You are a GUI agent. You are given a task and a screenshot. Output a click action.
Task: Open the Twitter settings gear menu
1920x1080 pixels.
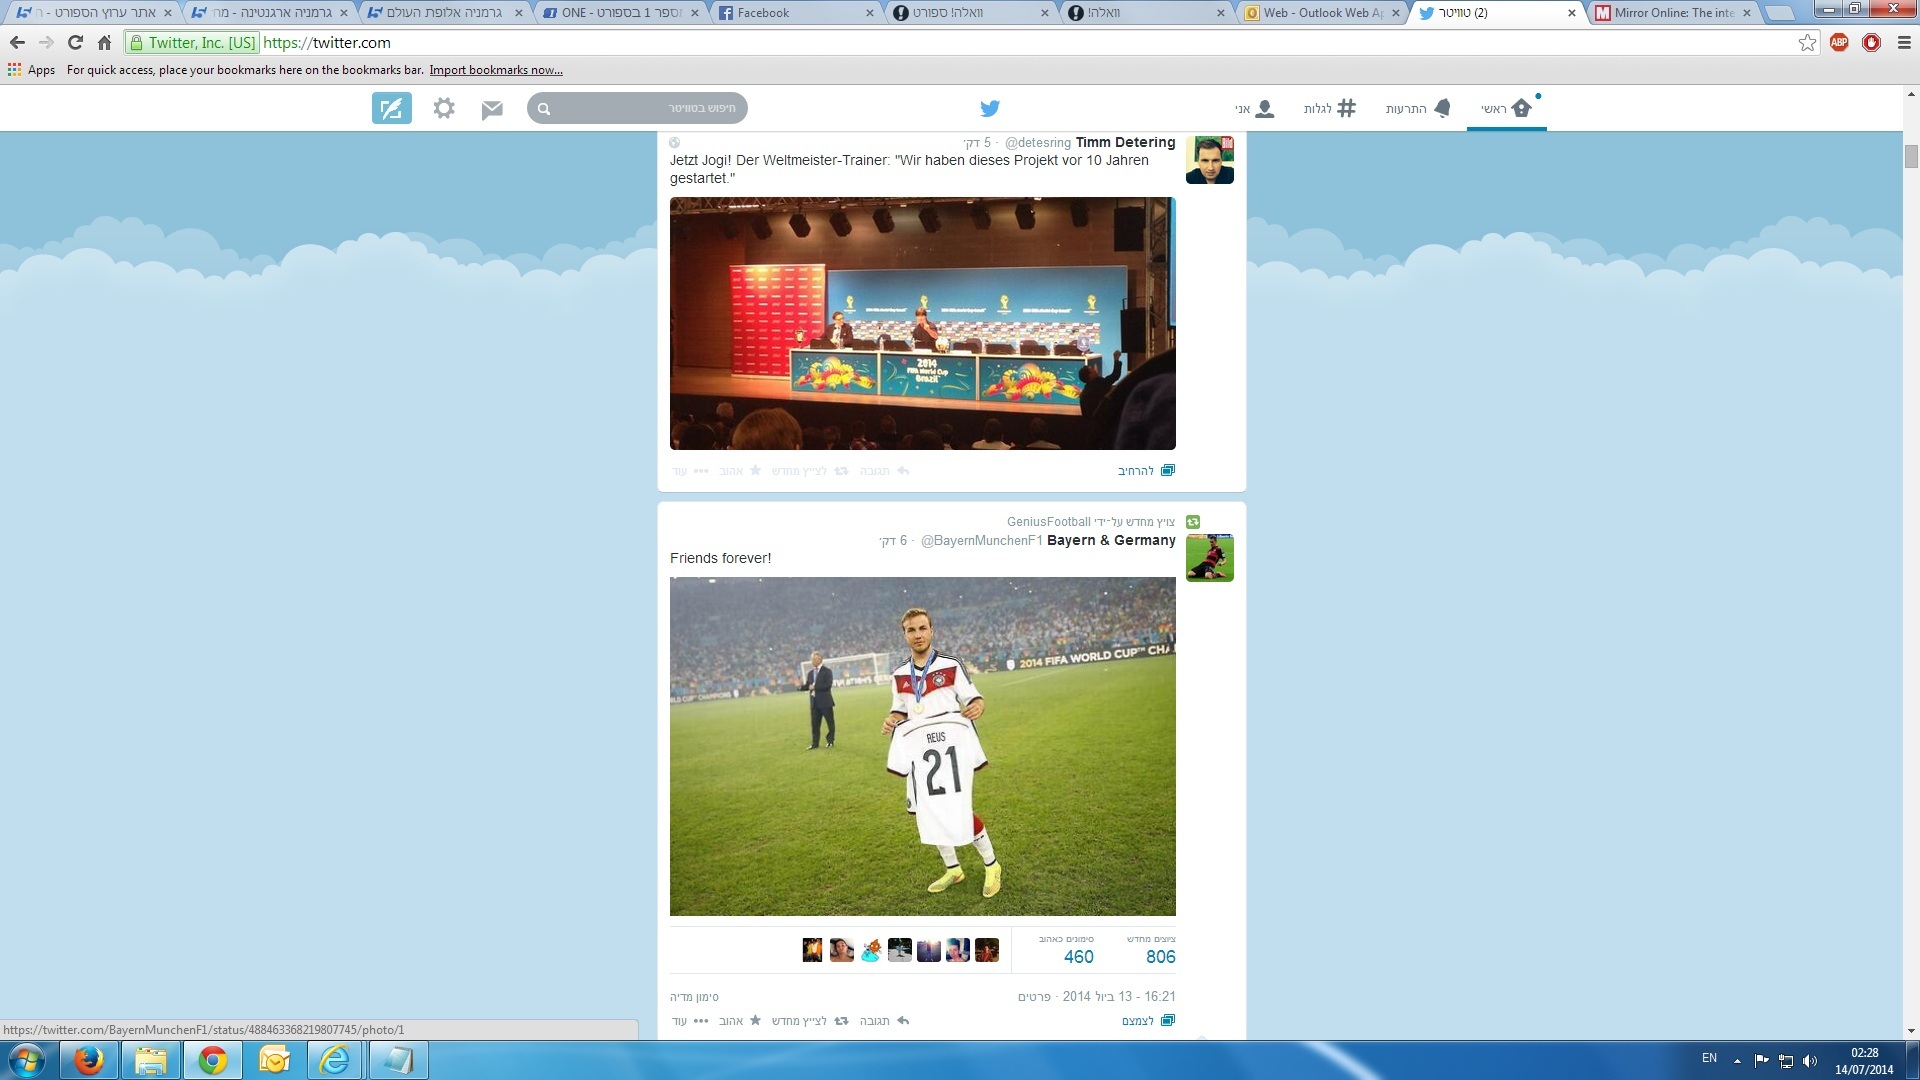point(444,108)
